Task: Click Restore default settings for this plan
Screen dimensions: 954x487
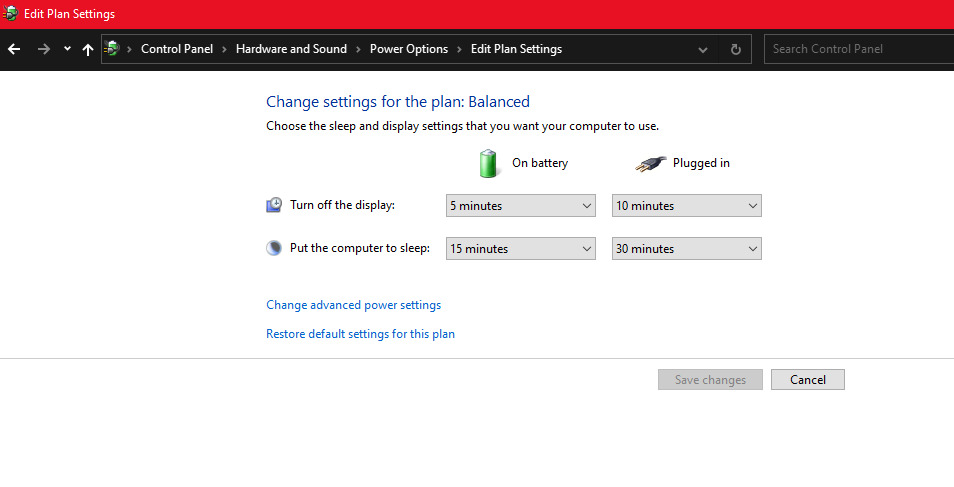Action: point(360,334)
